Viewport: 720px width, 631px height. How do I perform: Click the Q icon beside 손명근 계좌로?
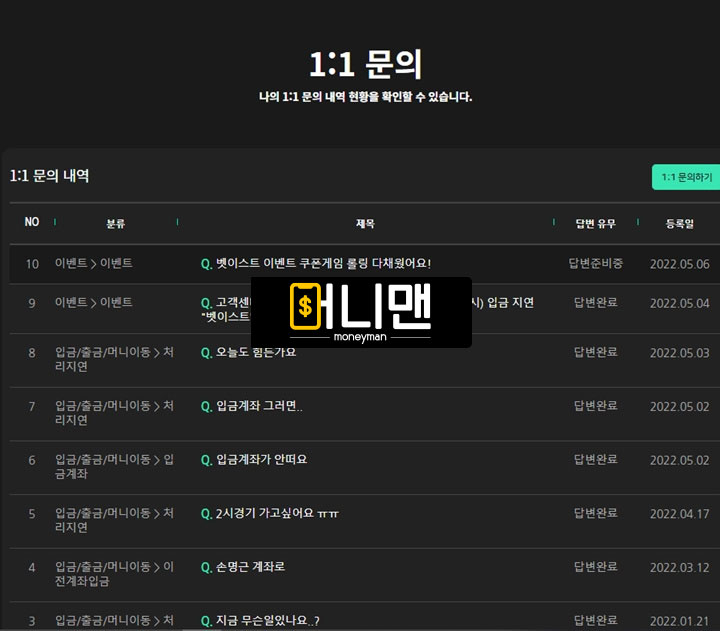pos(206,567)
